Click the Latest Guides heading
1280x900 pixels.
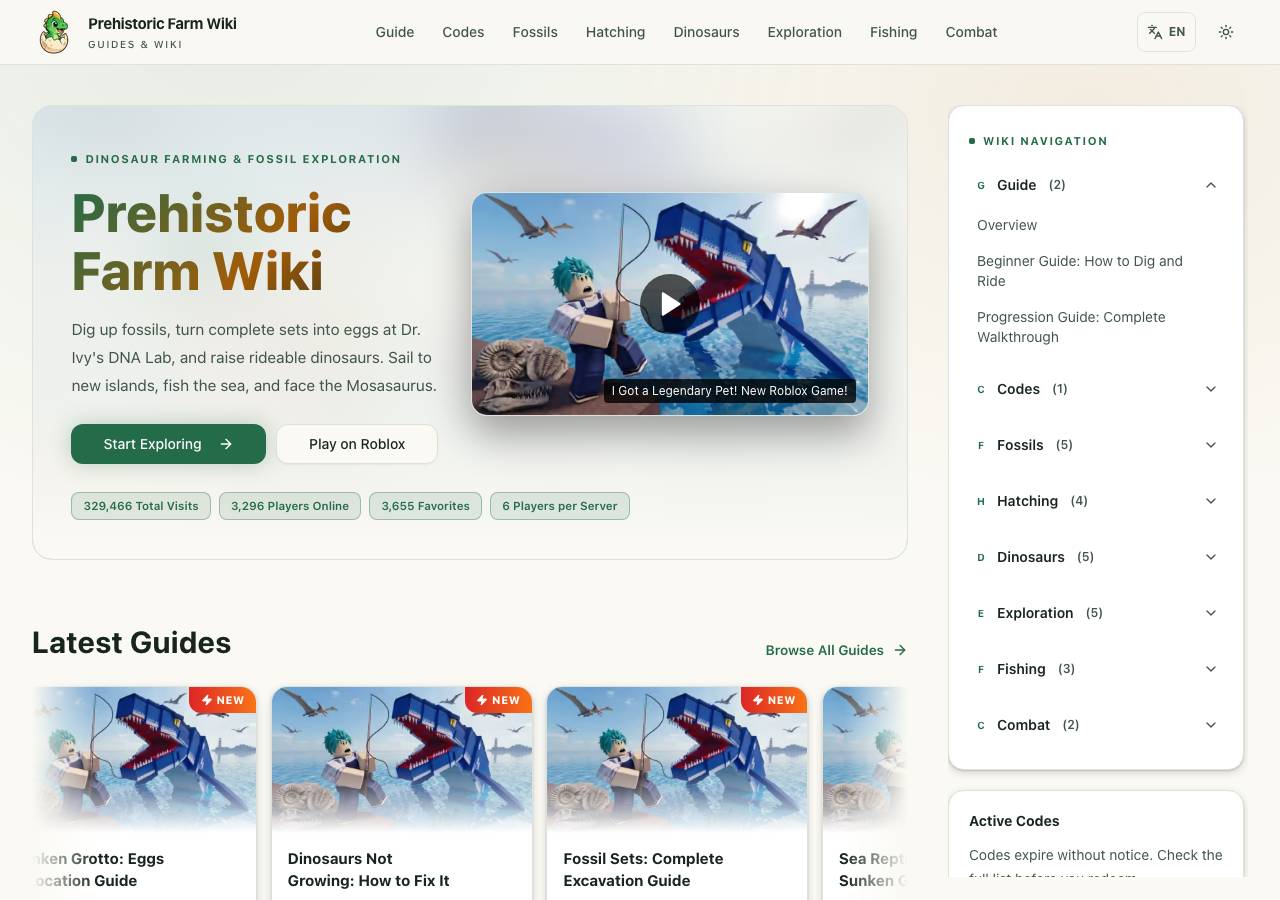click(131, 643)
